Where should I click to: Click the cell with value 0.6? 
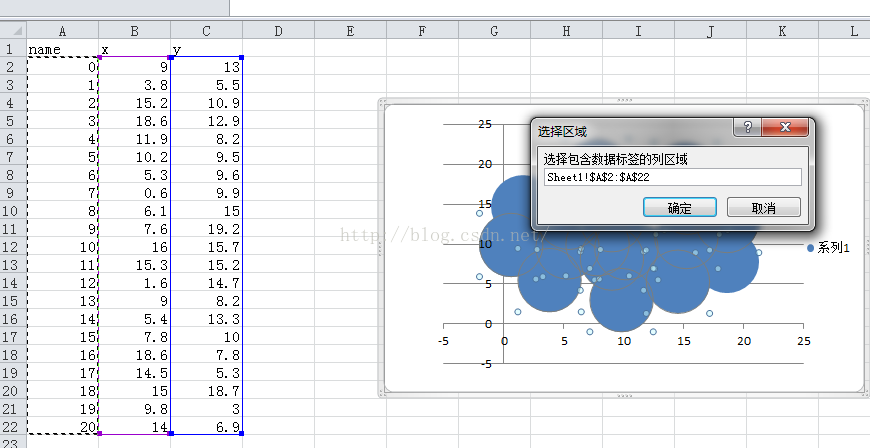pos(134,193)
